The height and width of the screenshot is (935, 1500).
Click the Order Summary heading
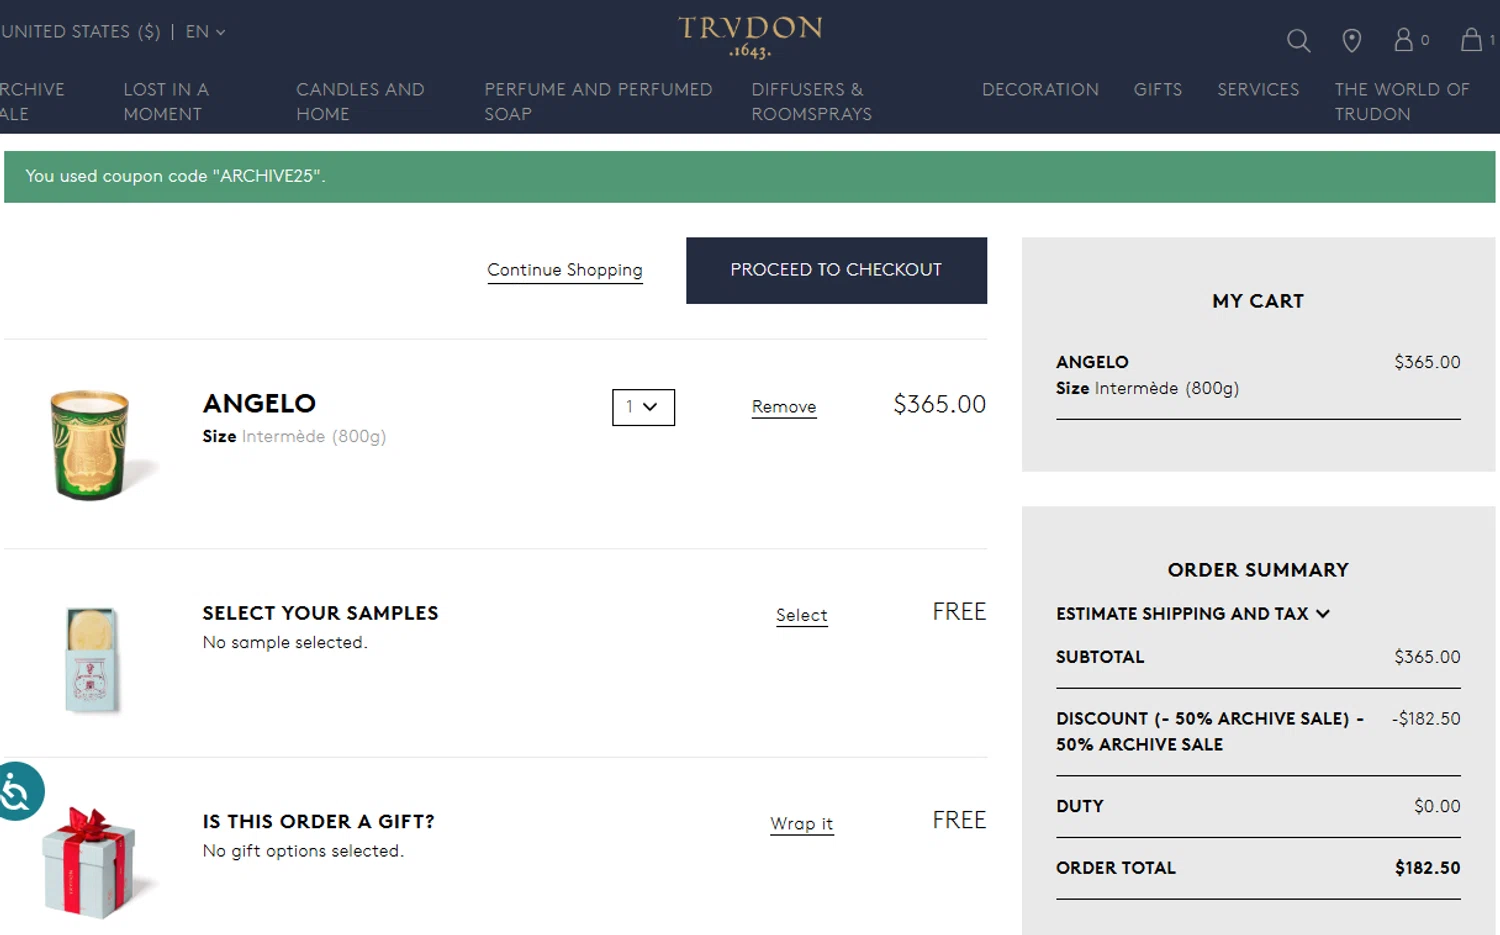click(1258, 570)
